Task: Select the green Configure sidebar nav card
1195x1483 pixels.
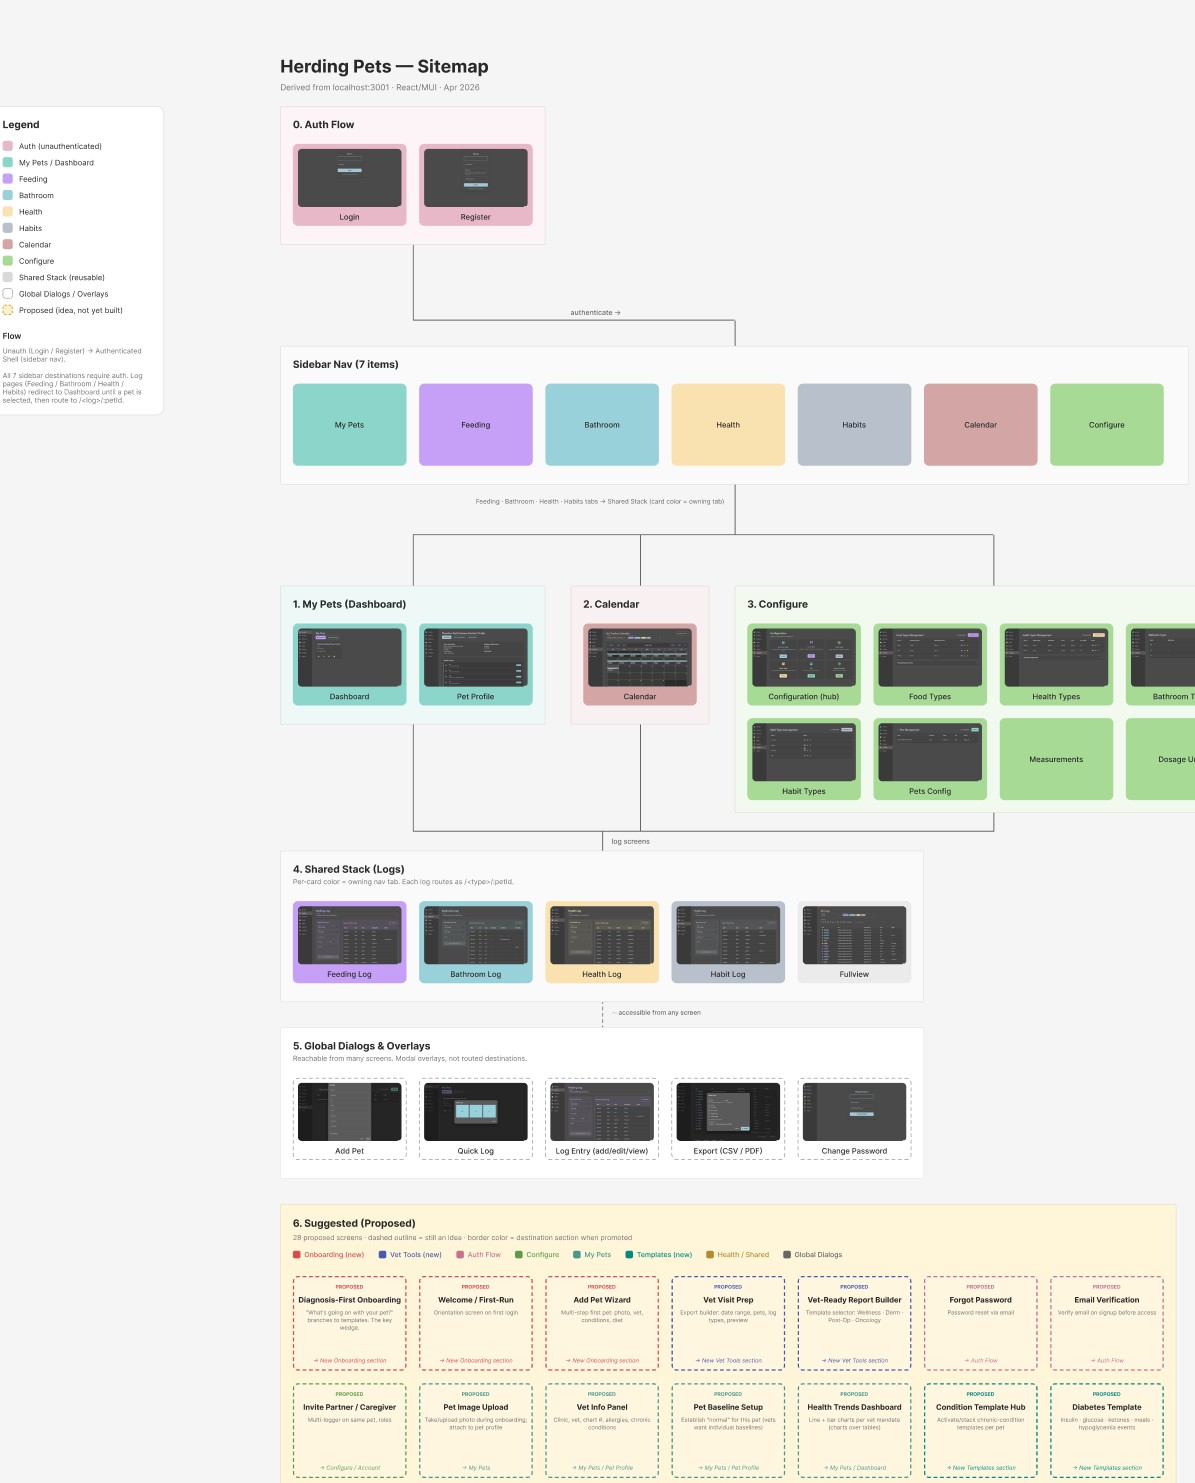Action: [x=1107, y=425]
